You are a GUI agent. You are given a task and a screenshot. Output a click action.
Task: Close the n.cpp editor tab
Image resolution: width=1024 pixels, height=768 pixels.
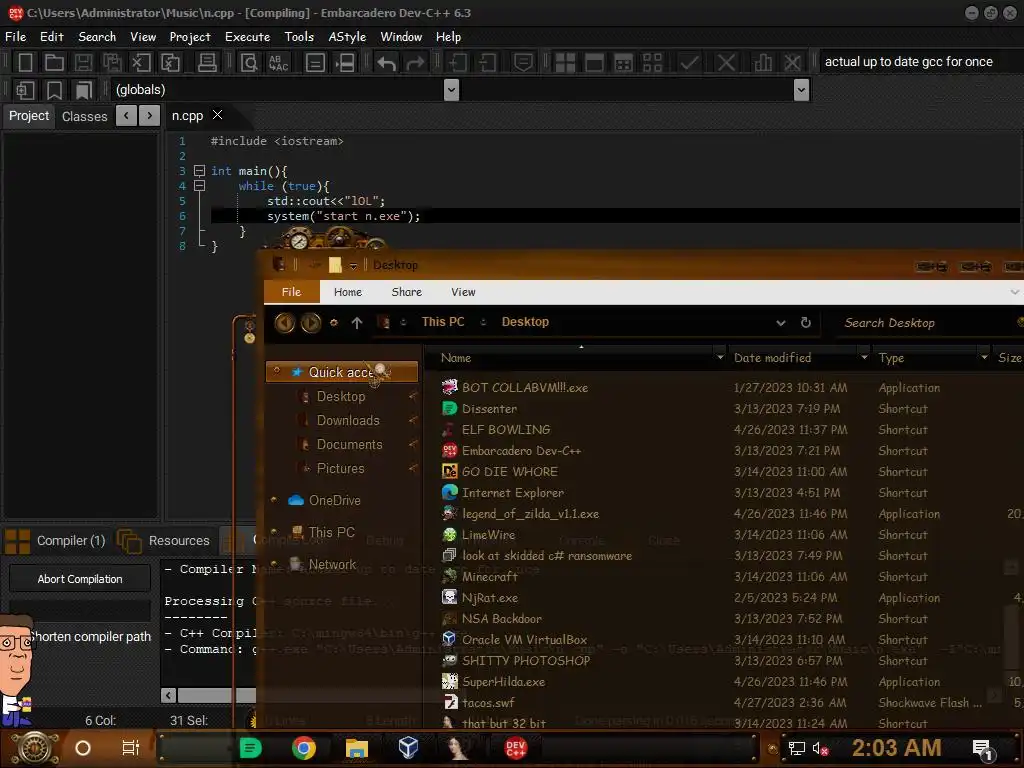click(218, 115)
